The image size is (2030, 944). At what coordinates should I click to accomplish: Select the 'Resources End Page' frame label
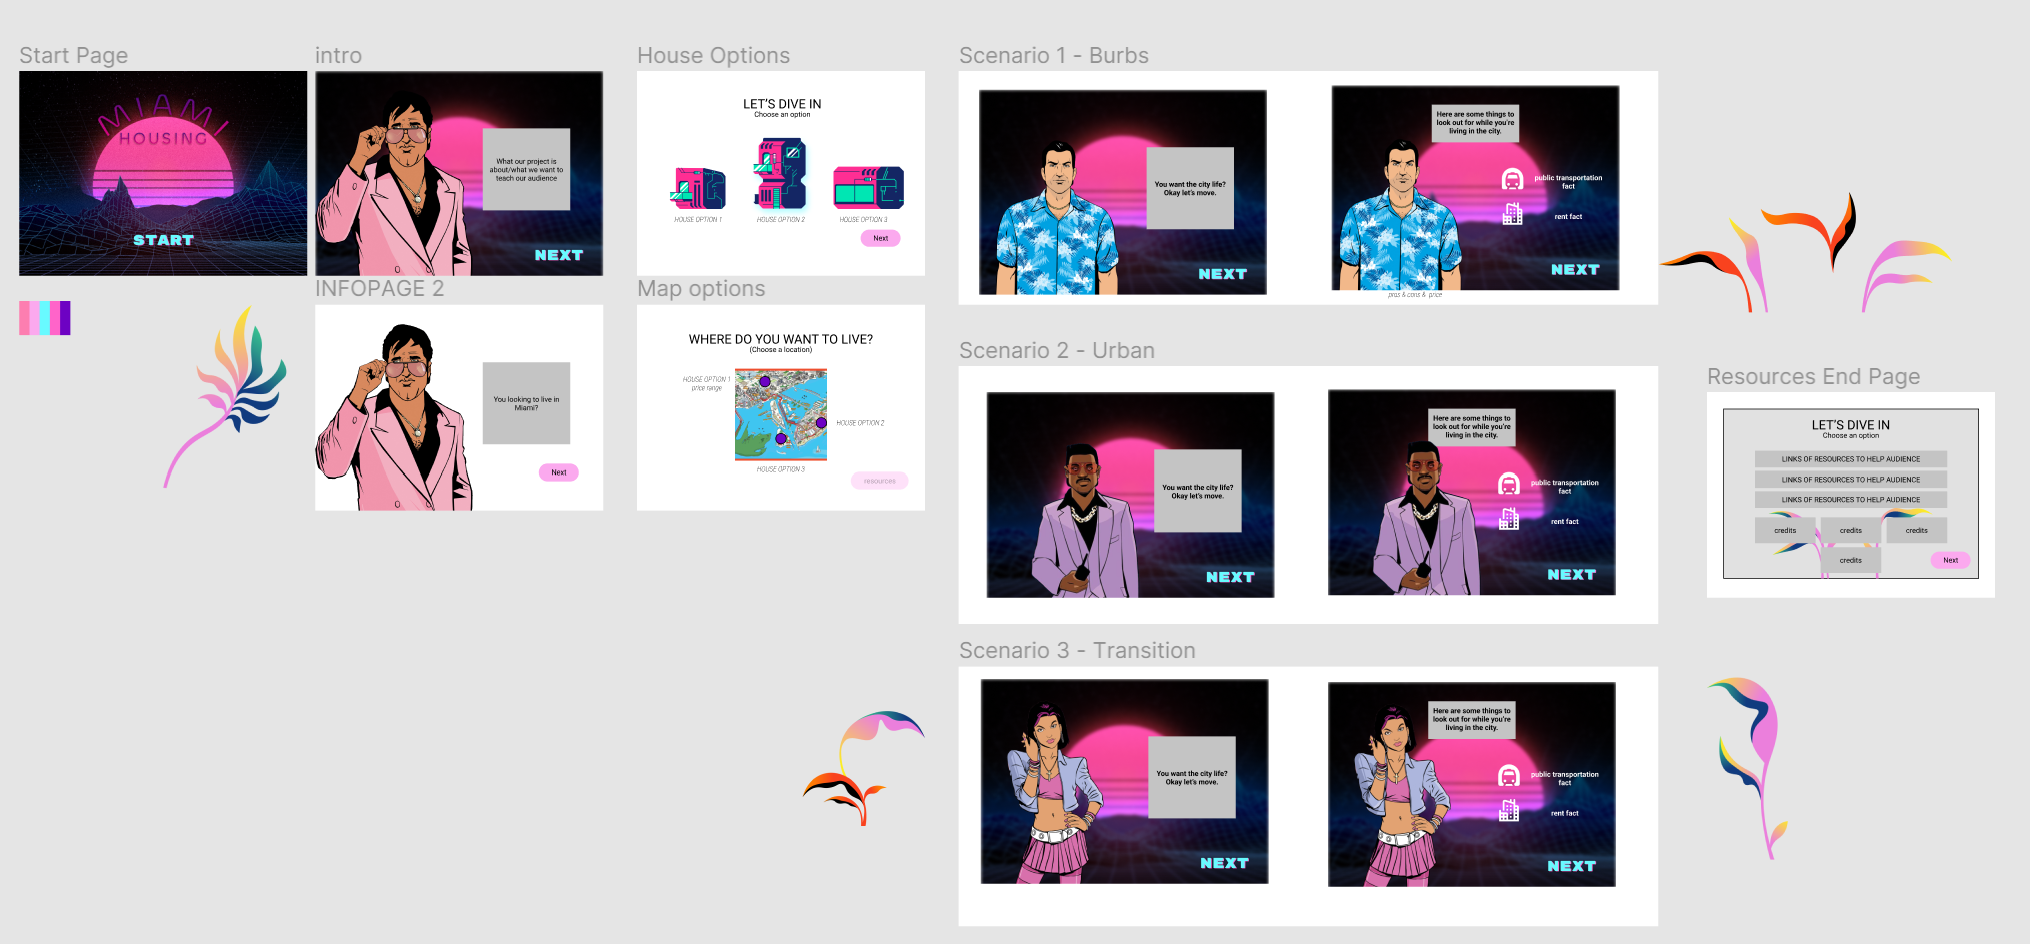[1813, 377]
